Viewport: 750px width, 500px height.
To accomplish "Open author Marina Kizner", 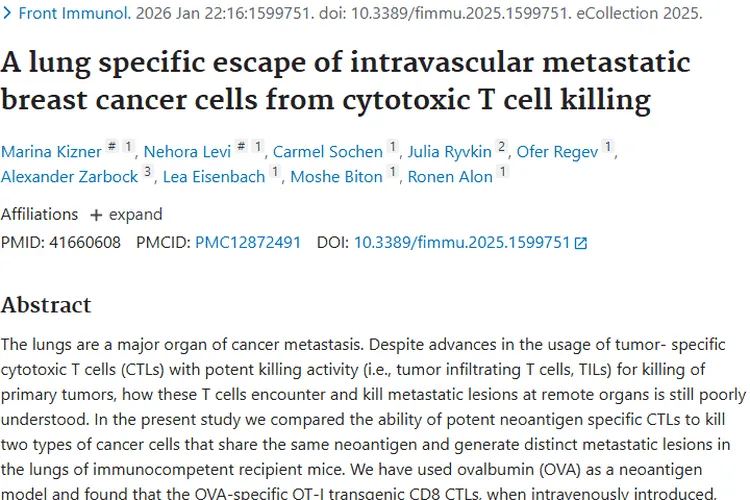I will click(51, 152).
